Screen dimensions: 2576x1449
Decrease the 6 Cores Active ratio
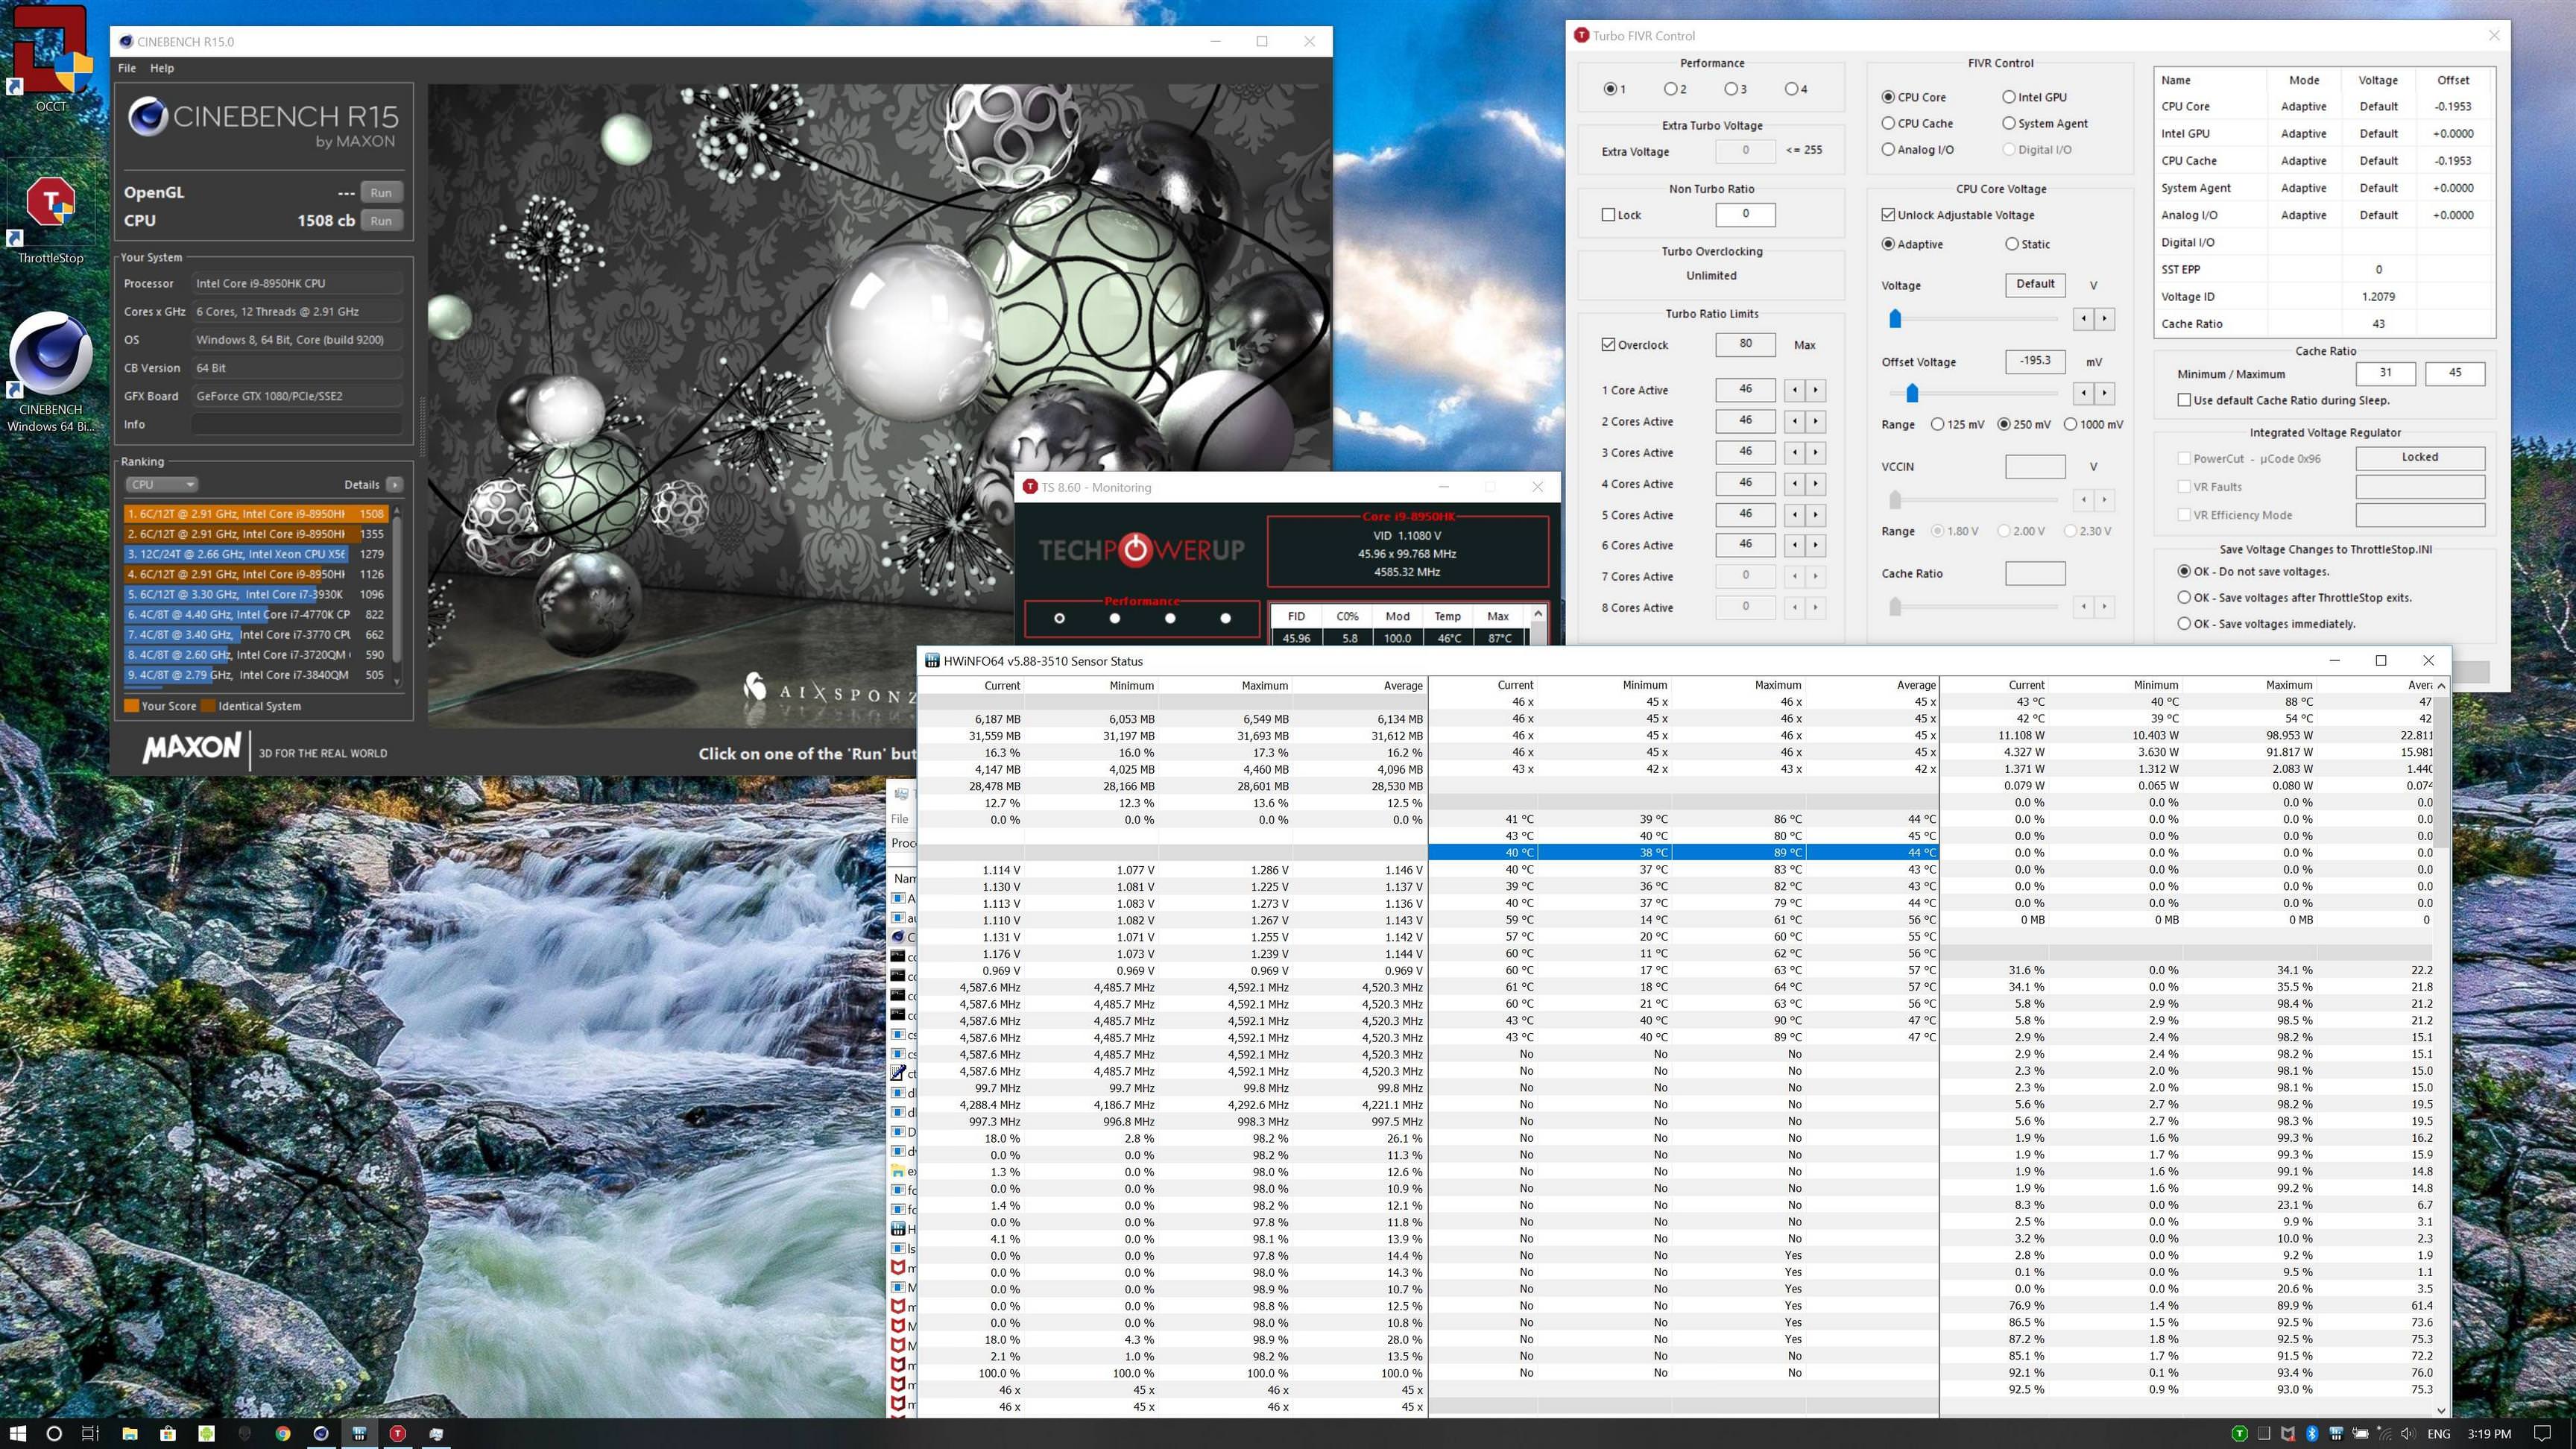pyautogui.click(x=1795, y=545)
